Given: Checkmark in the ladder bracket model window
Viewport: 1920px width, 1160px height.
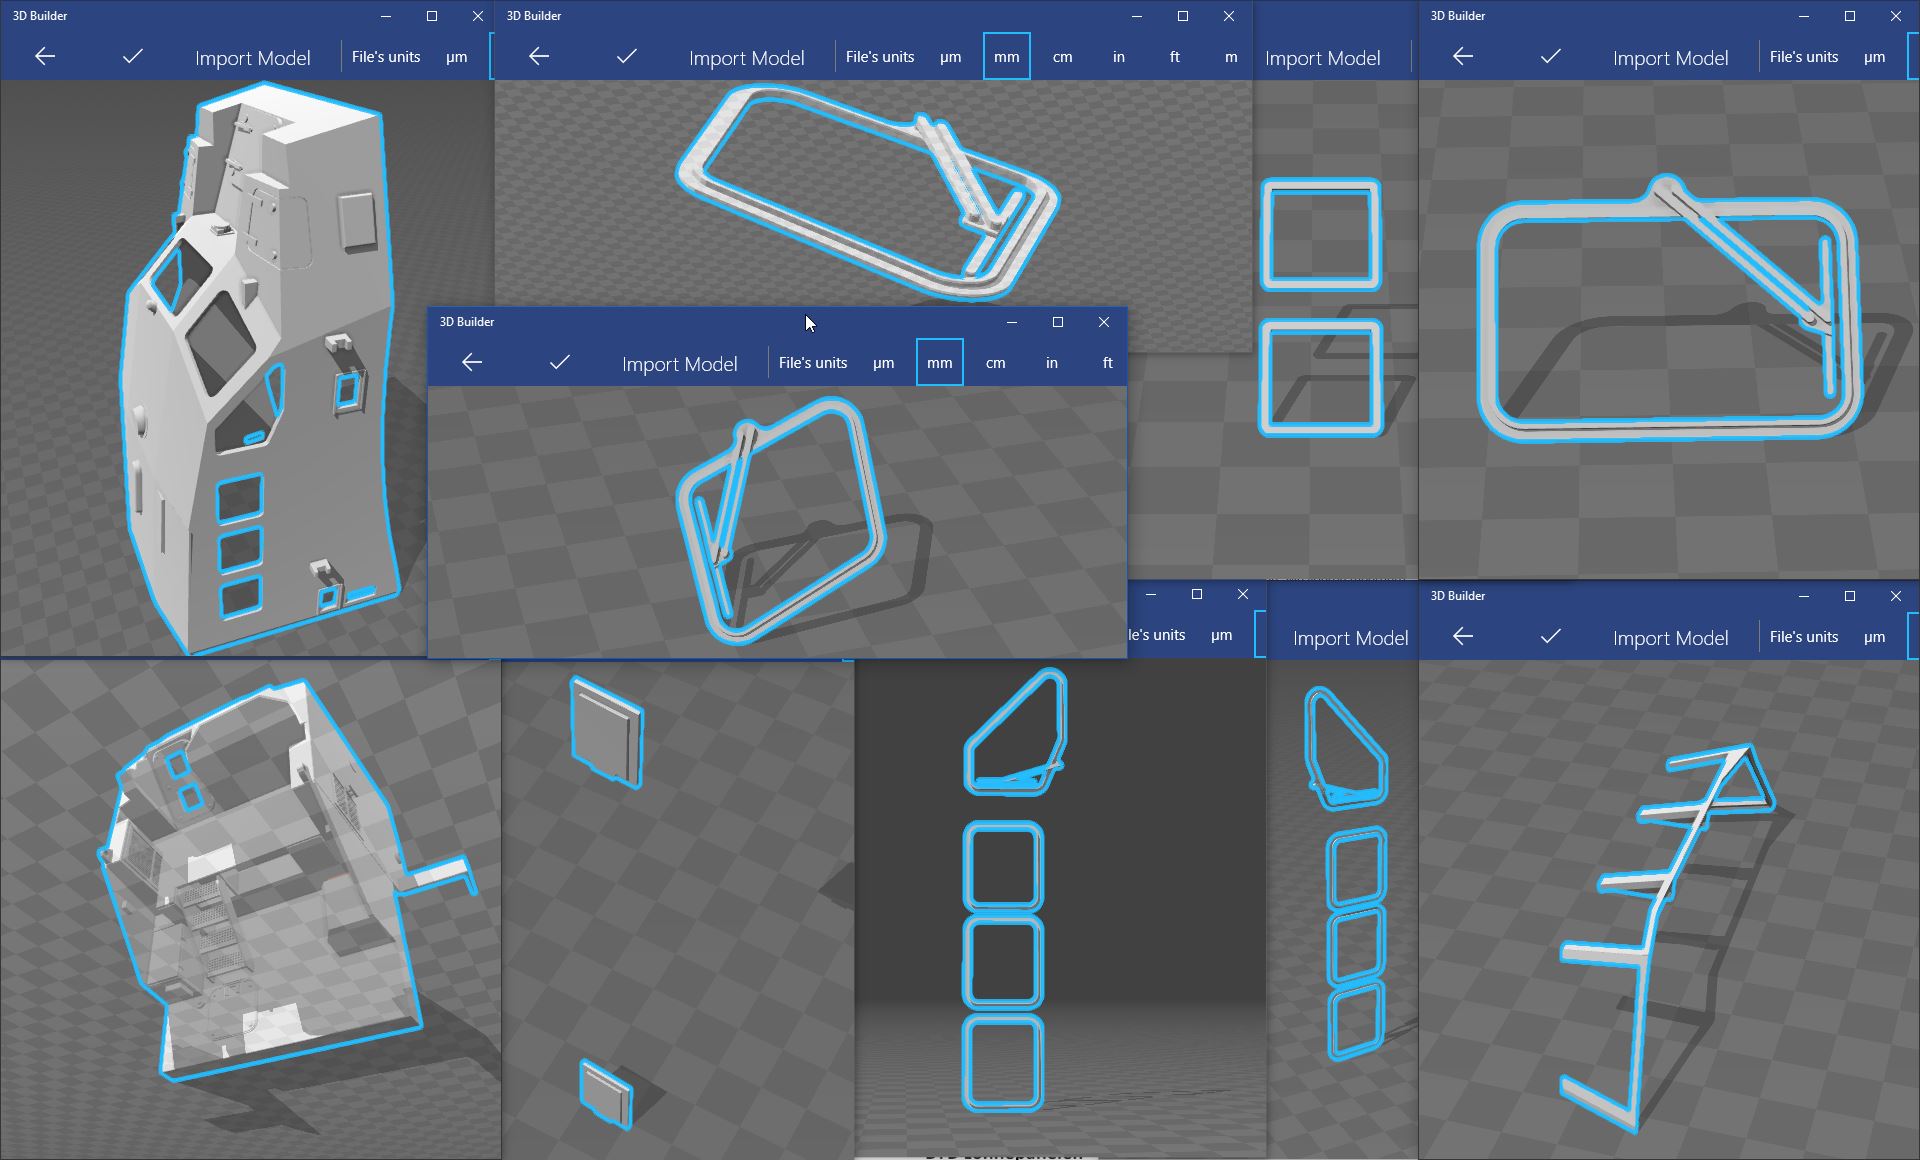Looking at the screenshot, I should 1551,636.
